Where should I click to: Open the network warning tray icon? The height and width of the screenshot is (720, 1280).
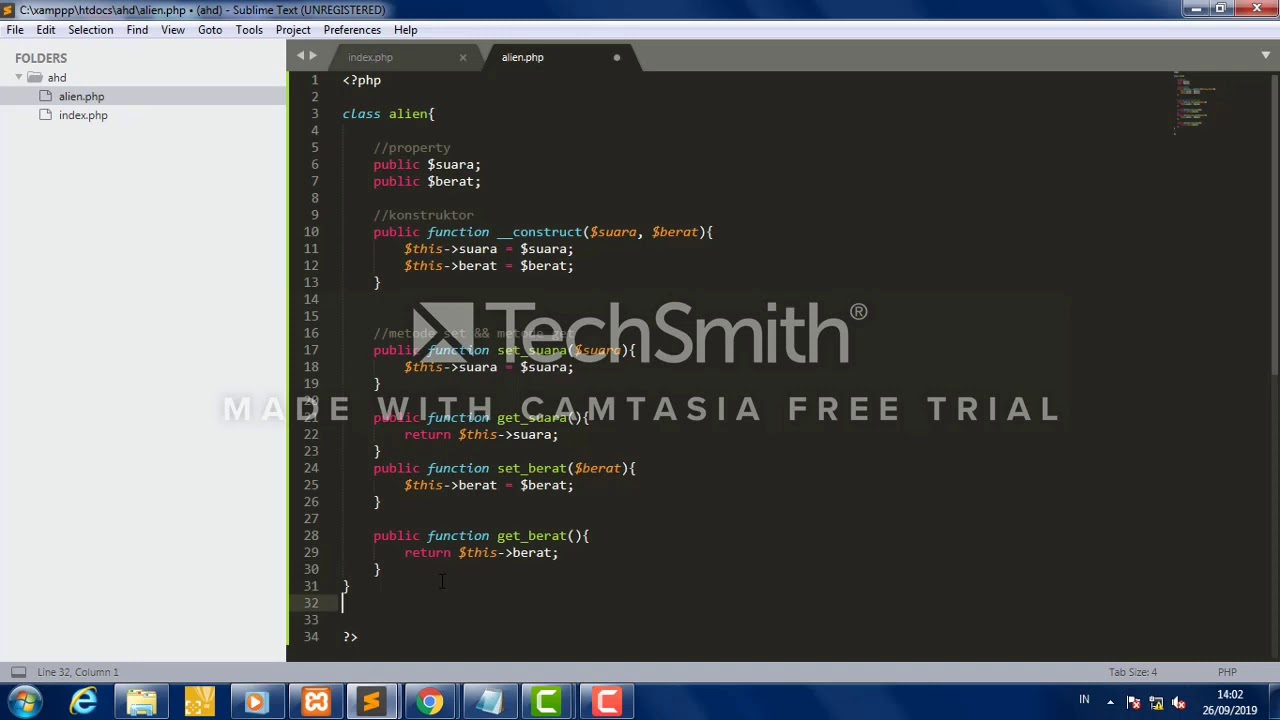[x=1156, y=702]
